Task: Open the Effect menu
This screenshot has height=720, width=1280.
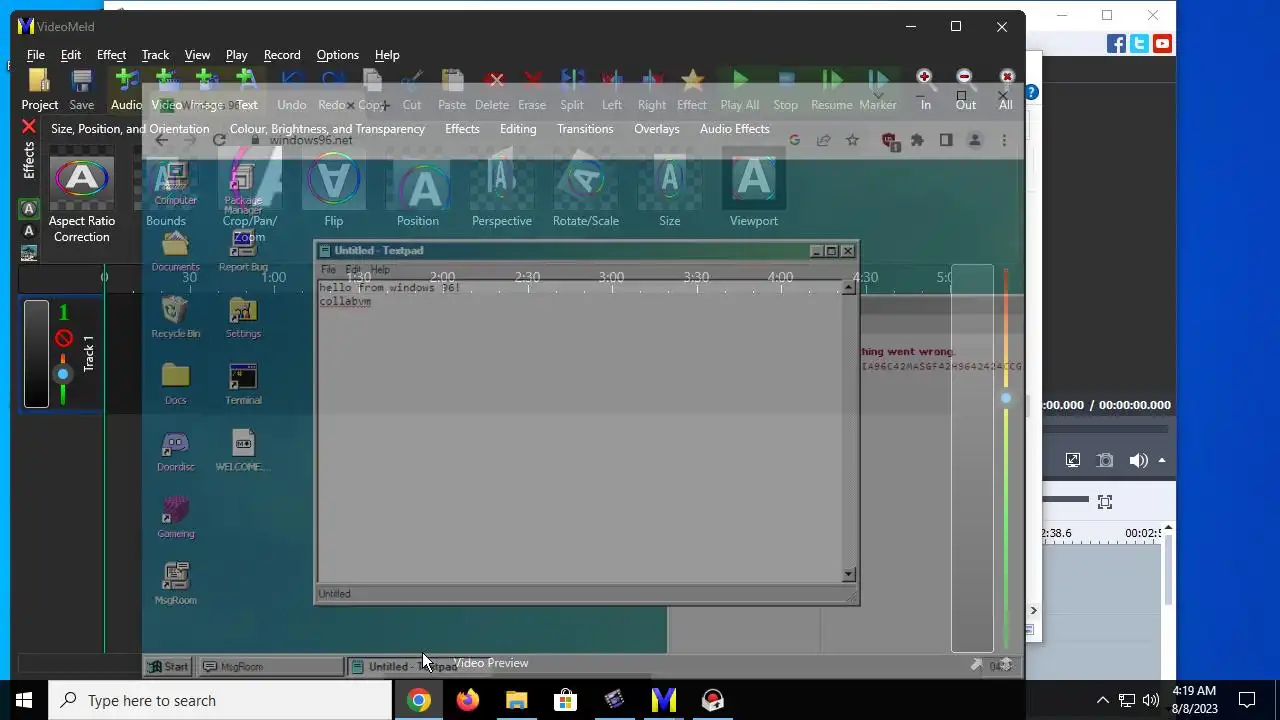Action: tap(111, 55)
